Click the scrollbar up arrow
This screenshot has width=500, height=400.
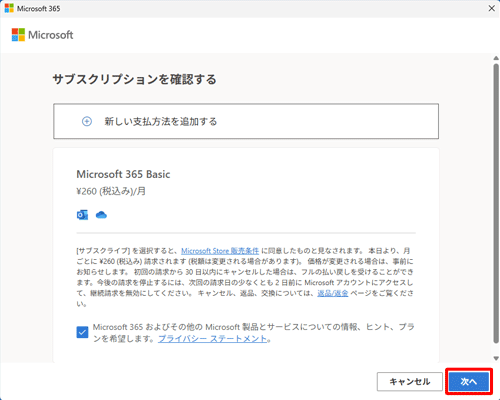(x=496, y=58)
